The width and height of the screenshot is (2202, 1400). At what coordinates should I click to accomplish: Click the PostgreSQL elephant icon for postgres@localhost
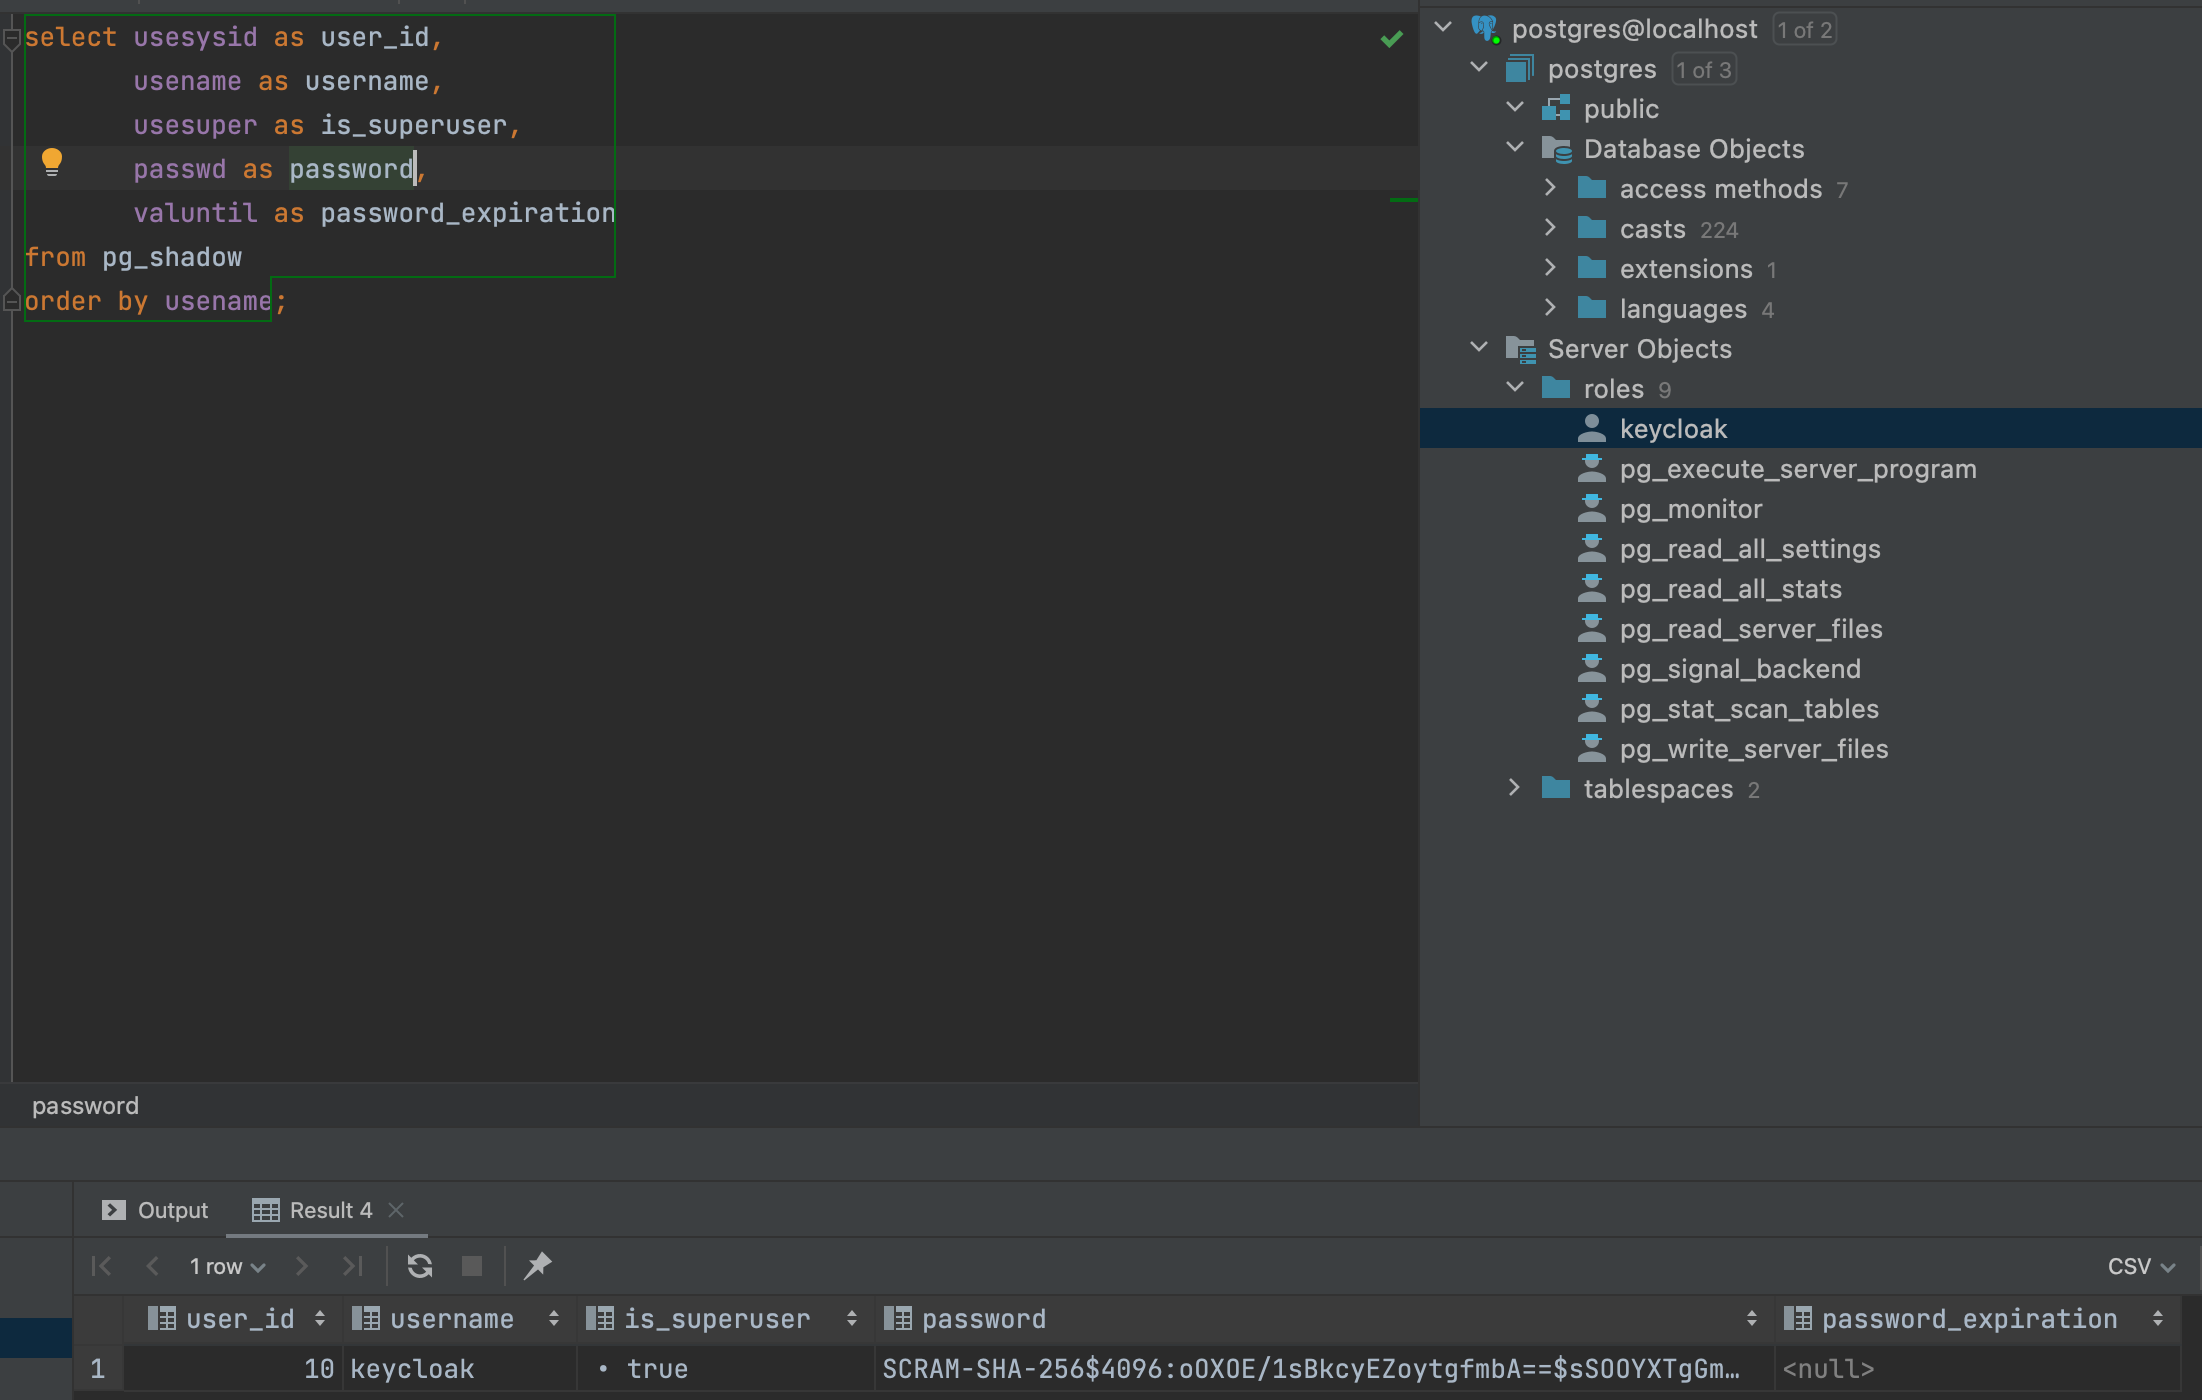[1483, 28]
